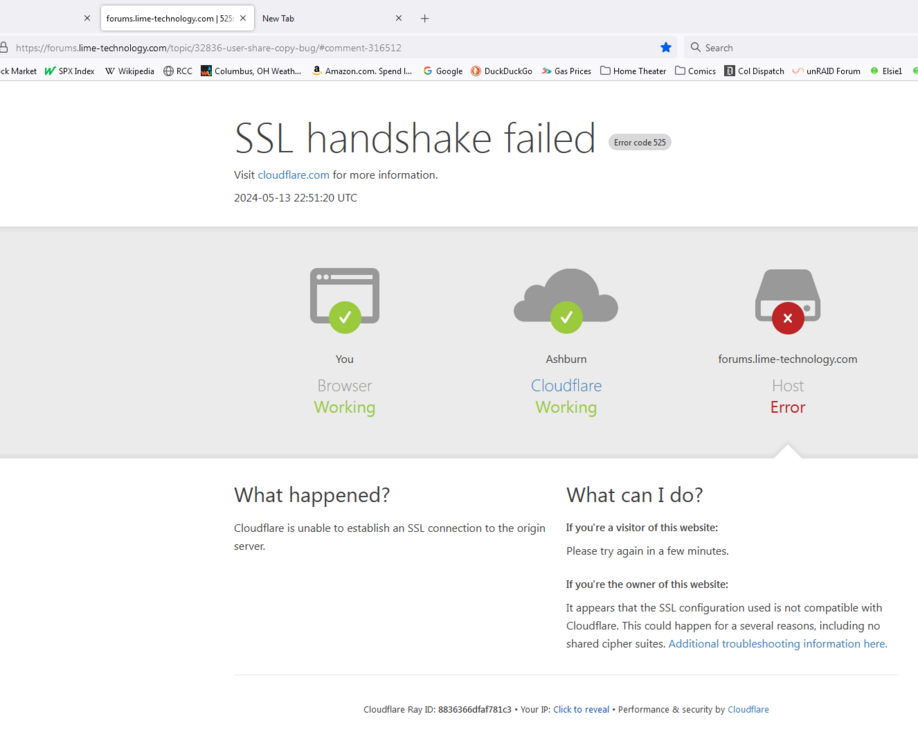This screenshot has width=918, height=750.
Task: Click the URL address bar
Action: tap(334, 47)
